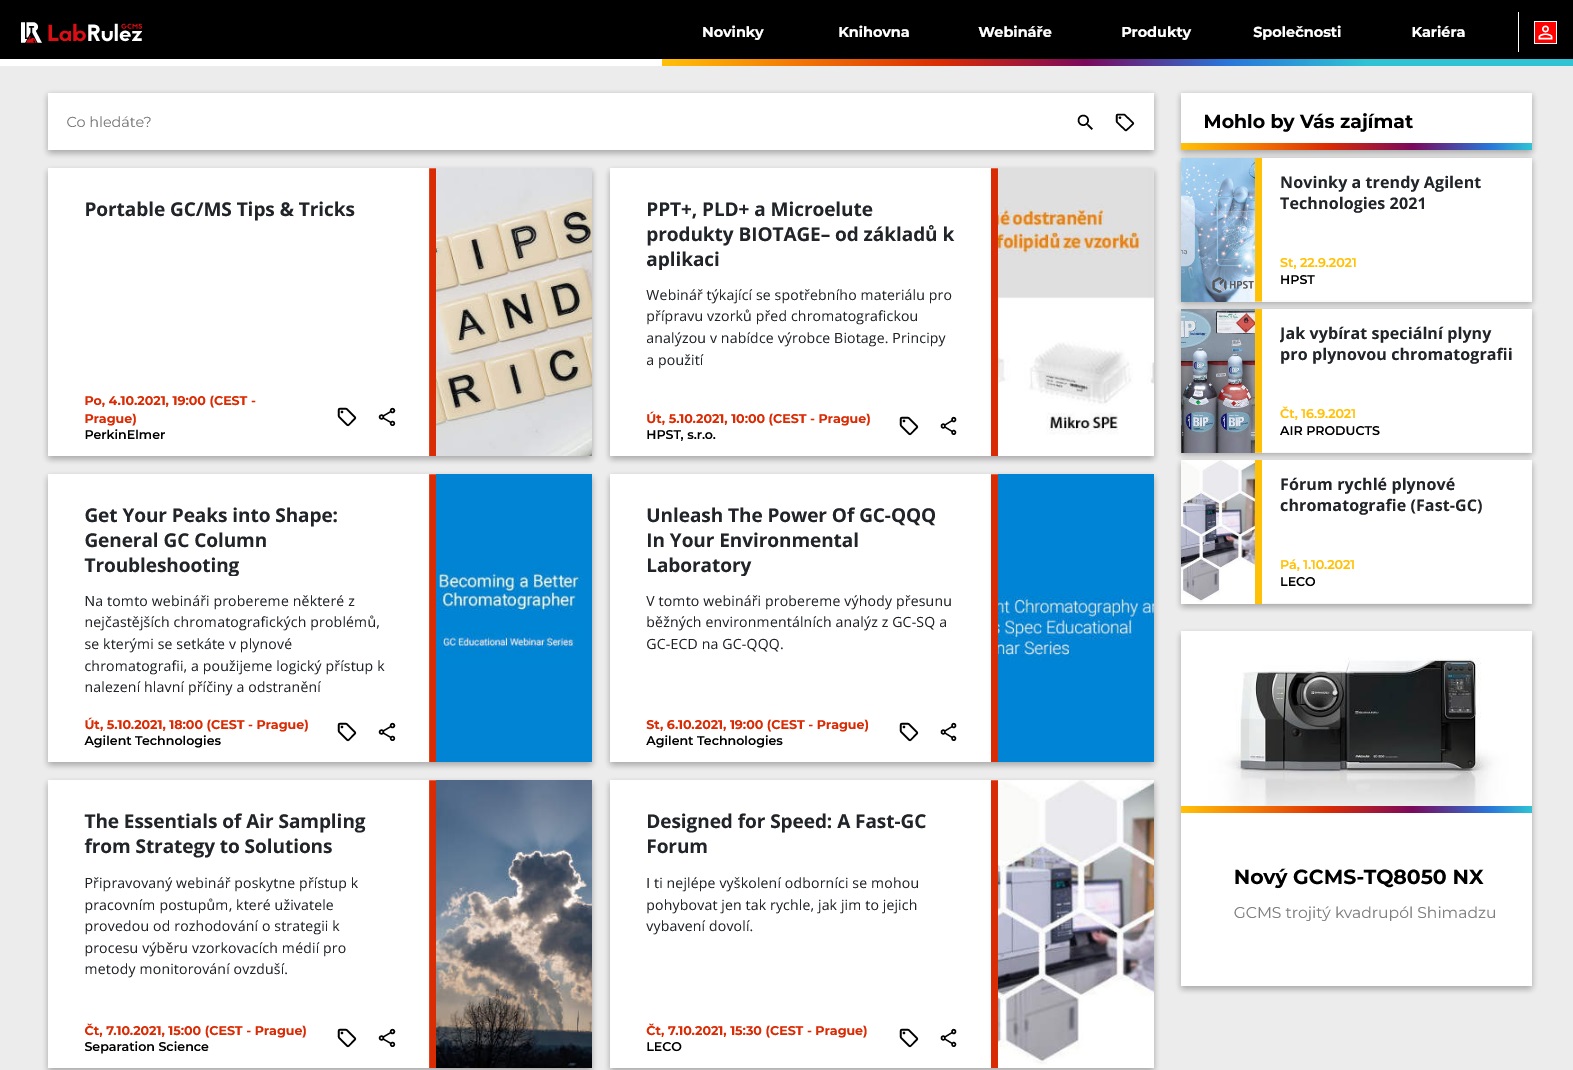Open the user account icon

click(x=1545, y=32)
